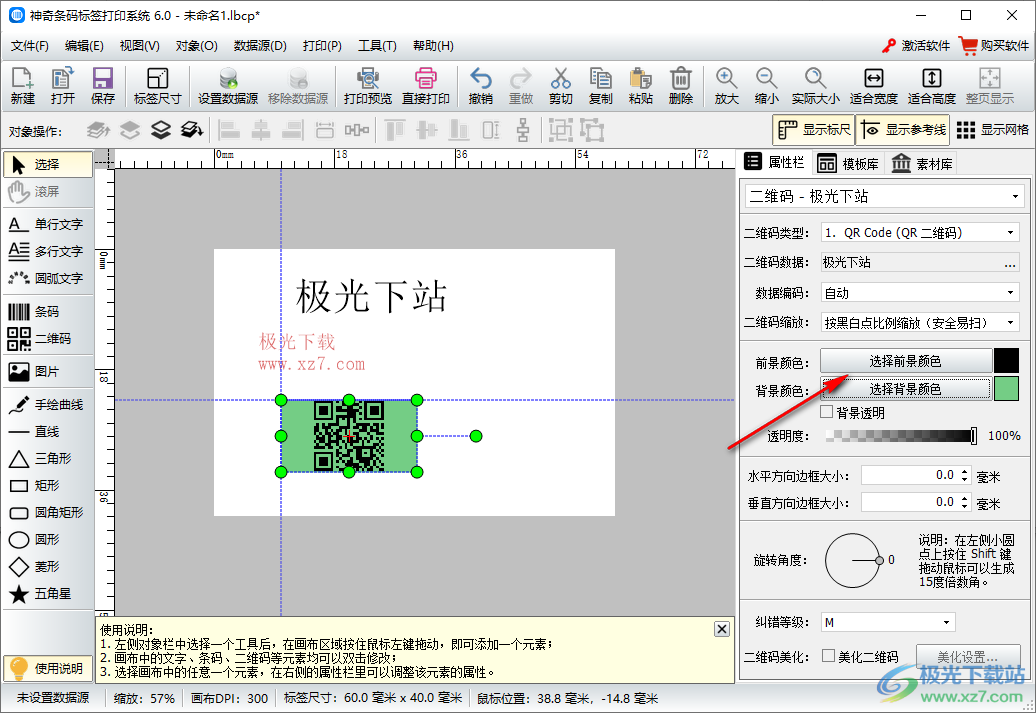Click the buy software (购买软件) link

[995, 46]
